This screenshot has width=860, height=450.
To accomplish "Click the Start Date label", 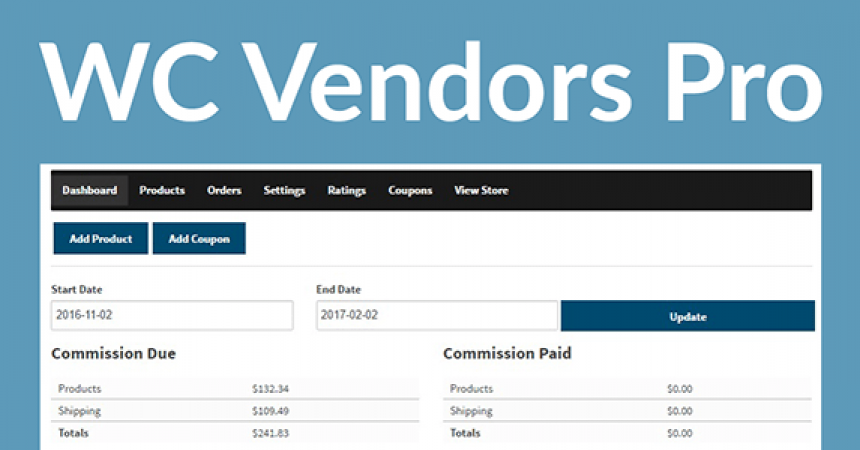I will coord(77,289).
